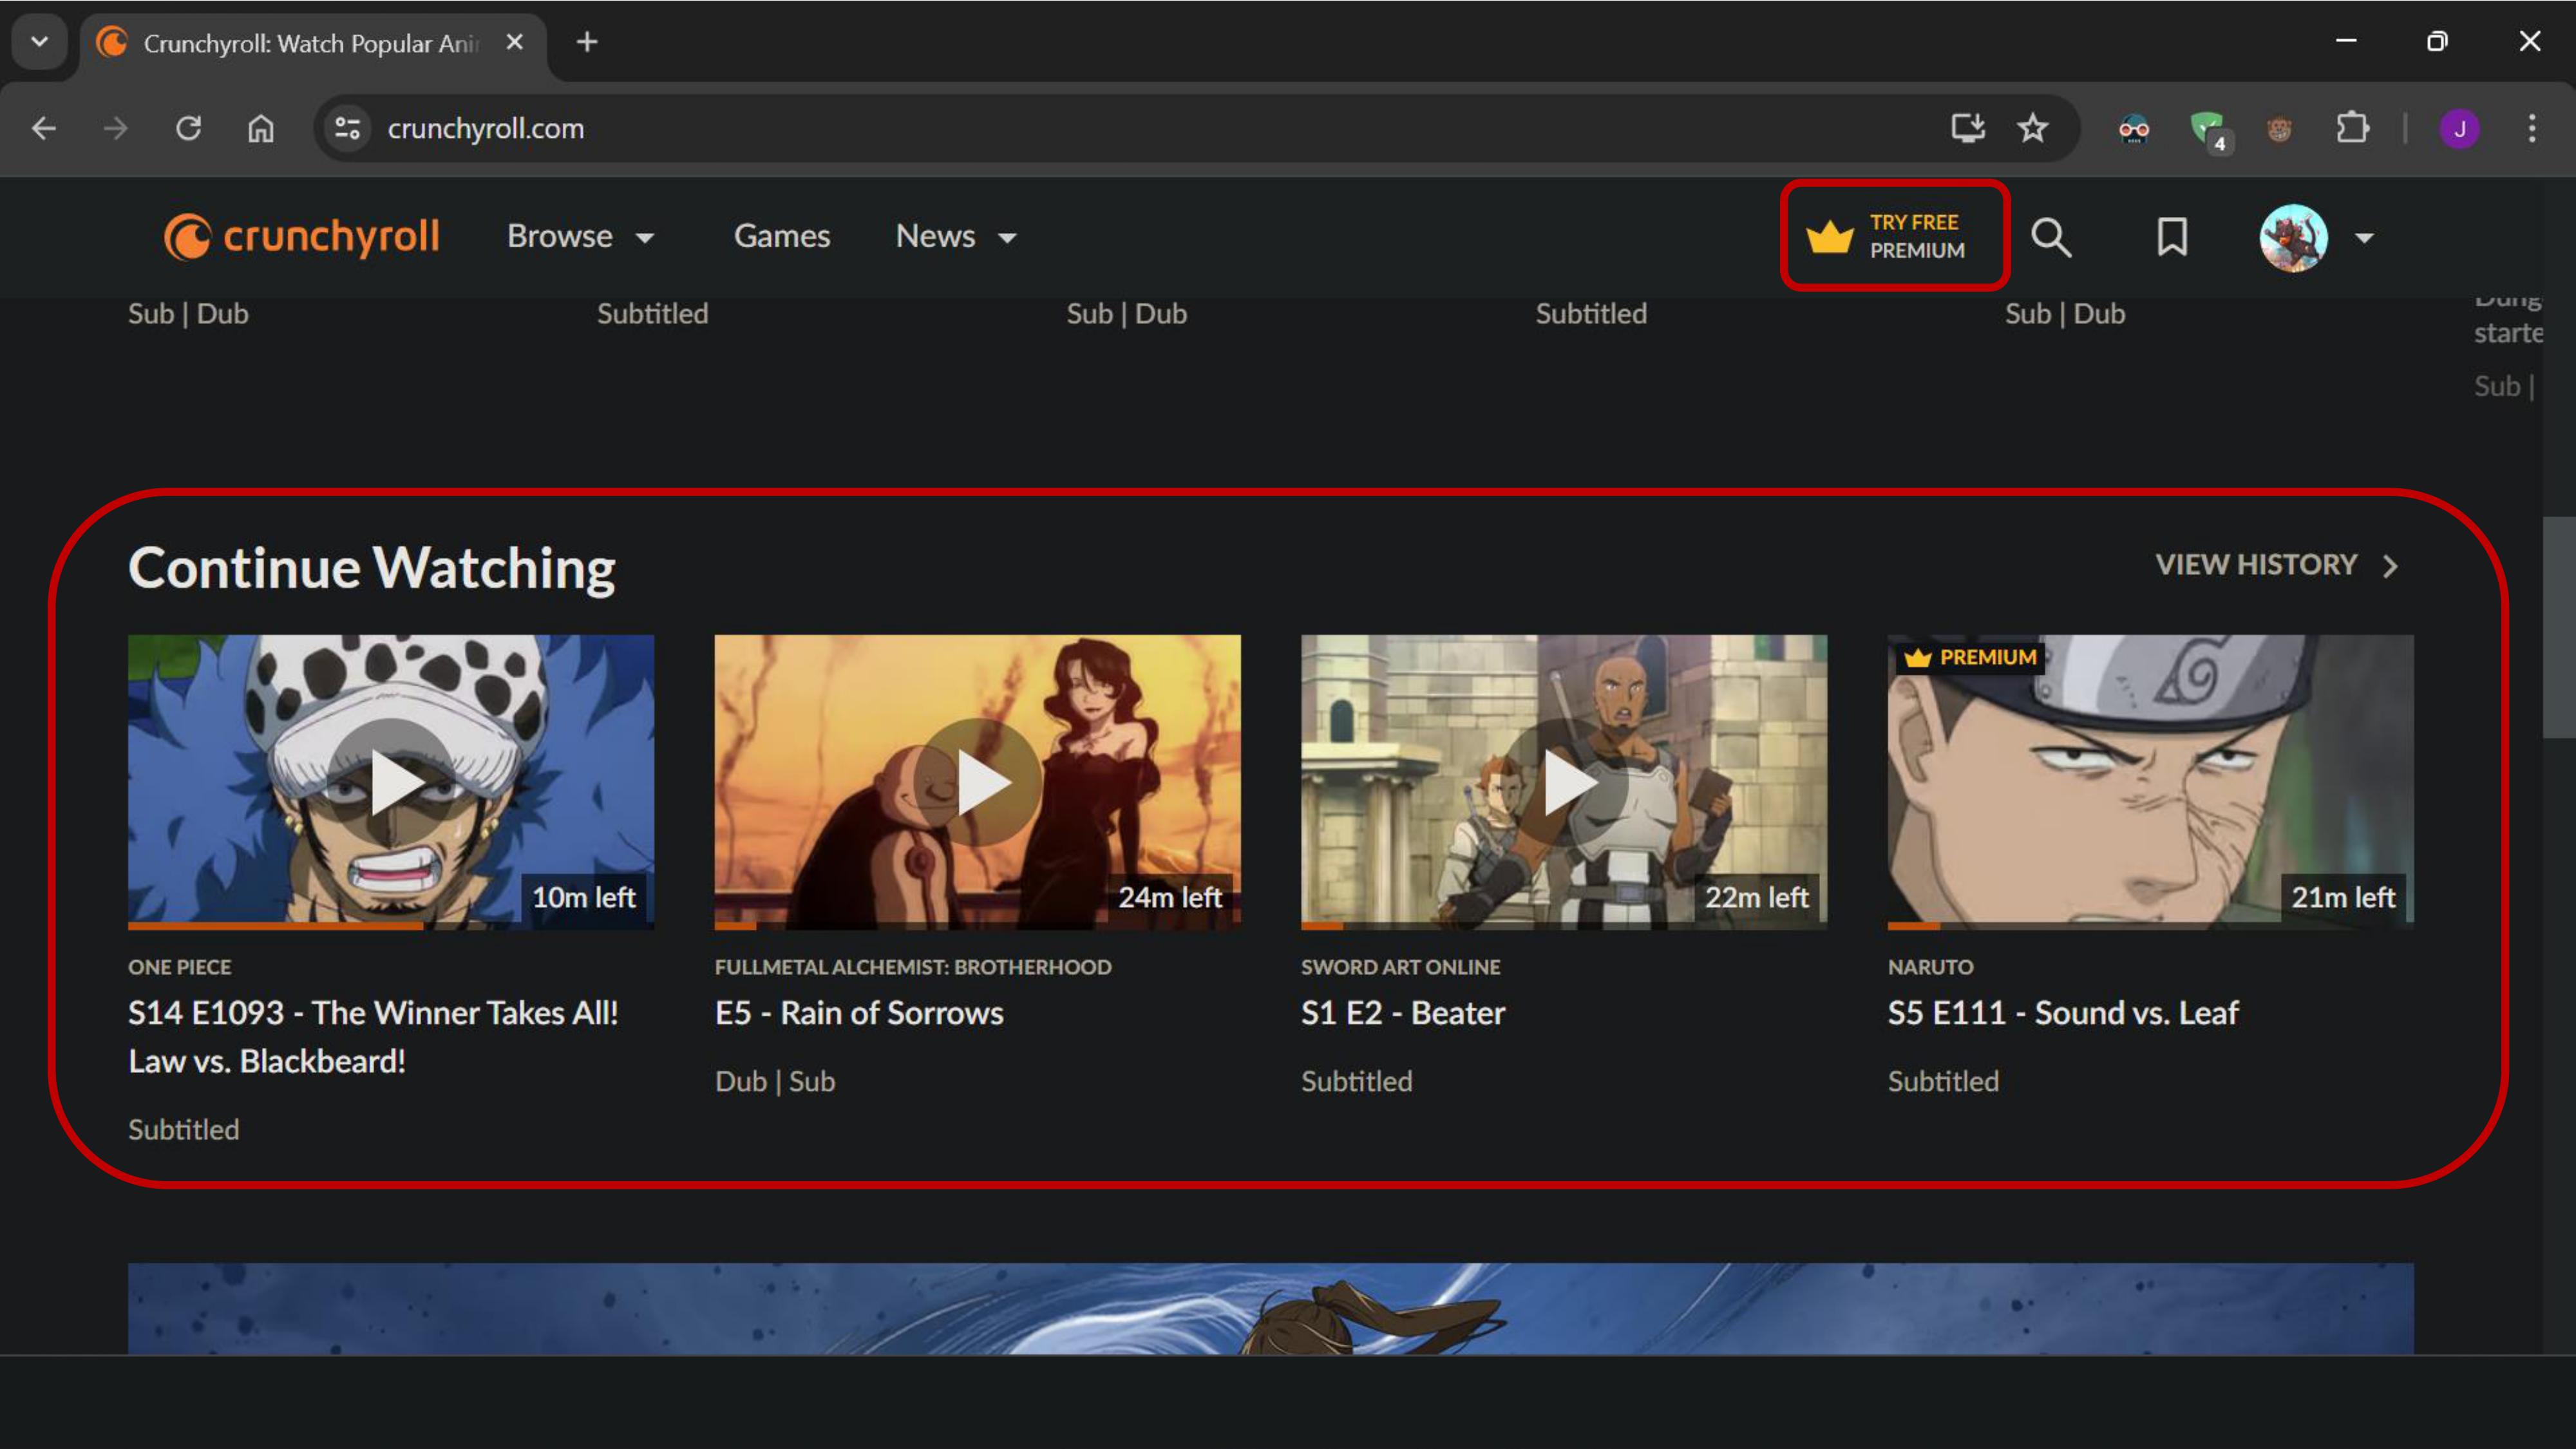Click the install app icon in address bar

tap(1967, 128)
